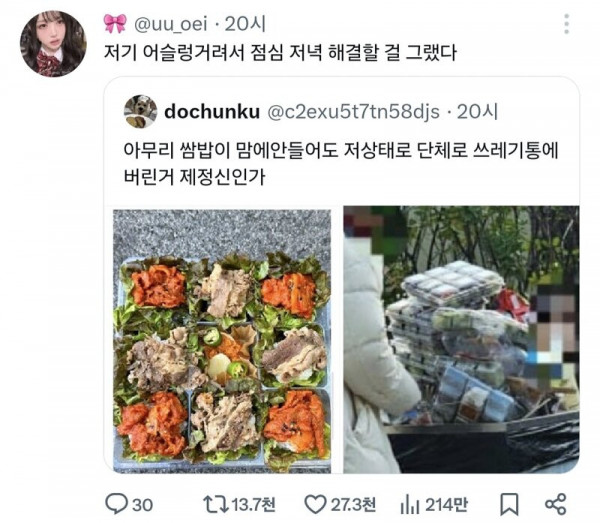Open view analytics bar-chart icon
The width and height of the screenshot is (600, 523).
coord(410,505)
